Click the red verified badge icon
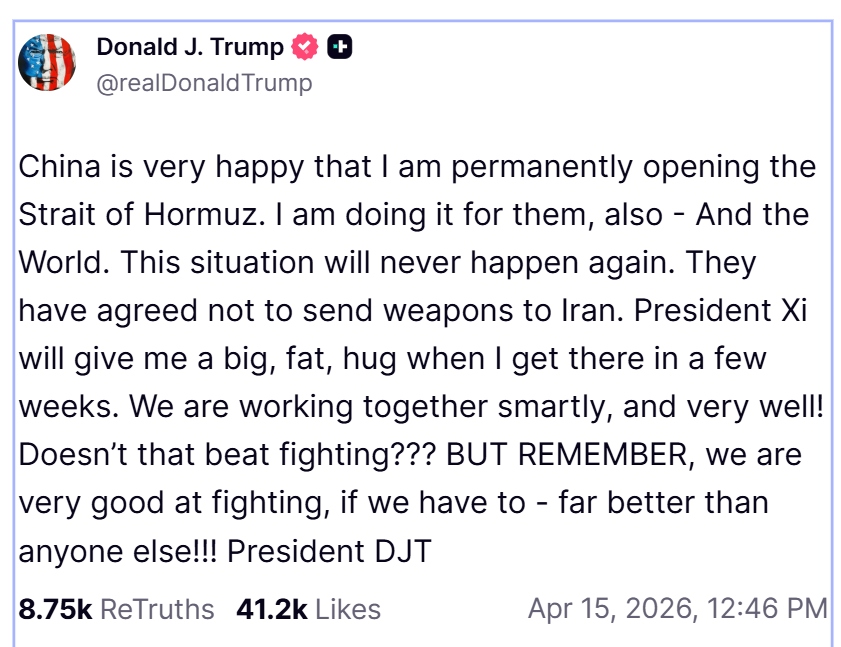 tap(305, 47)
